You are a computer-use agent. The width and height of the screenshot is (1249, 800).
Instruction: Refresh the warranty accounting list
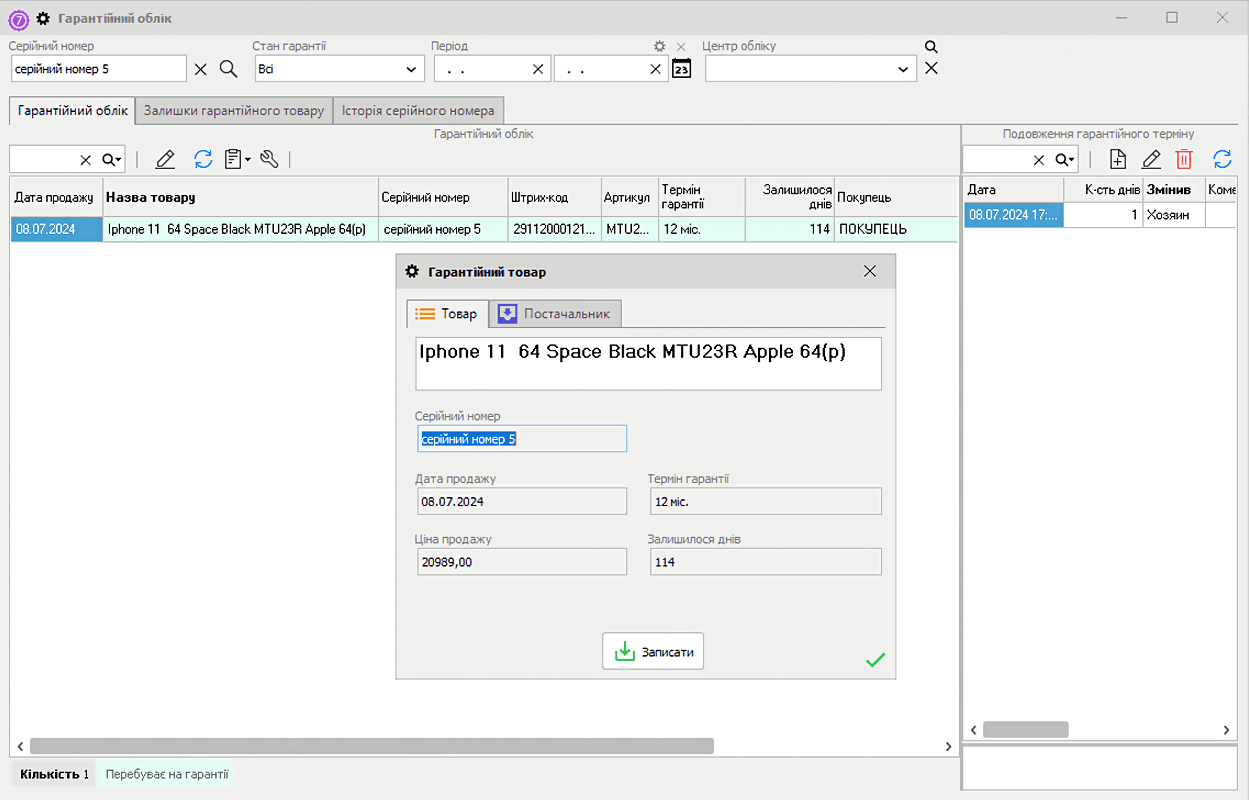pos(203,159)
